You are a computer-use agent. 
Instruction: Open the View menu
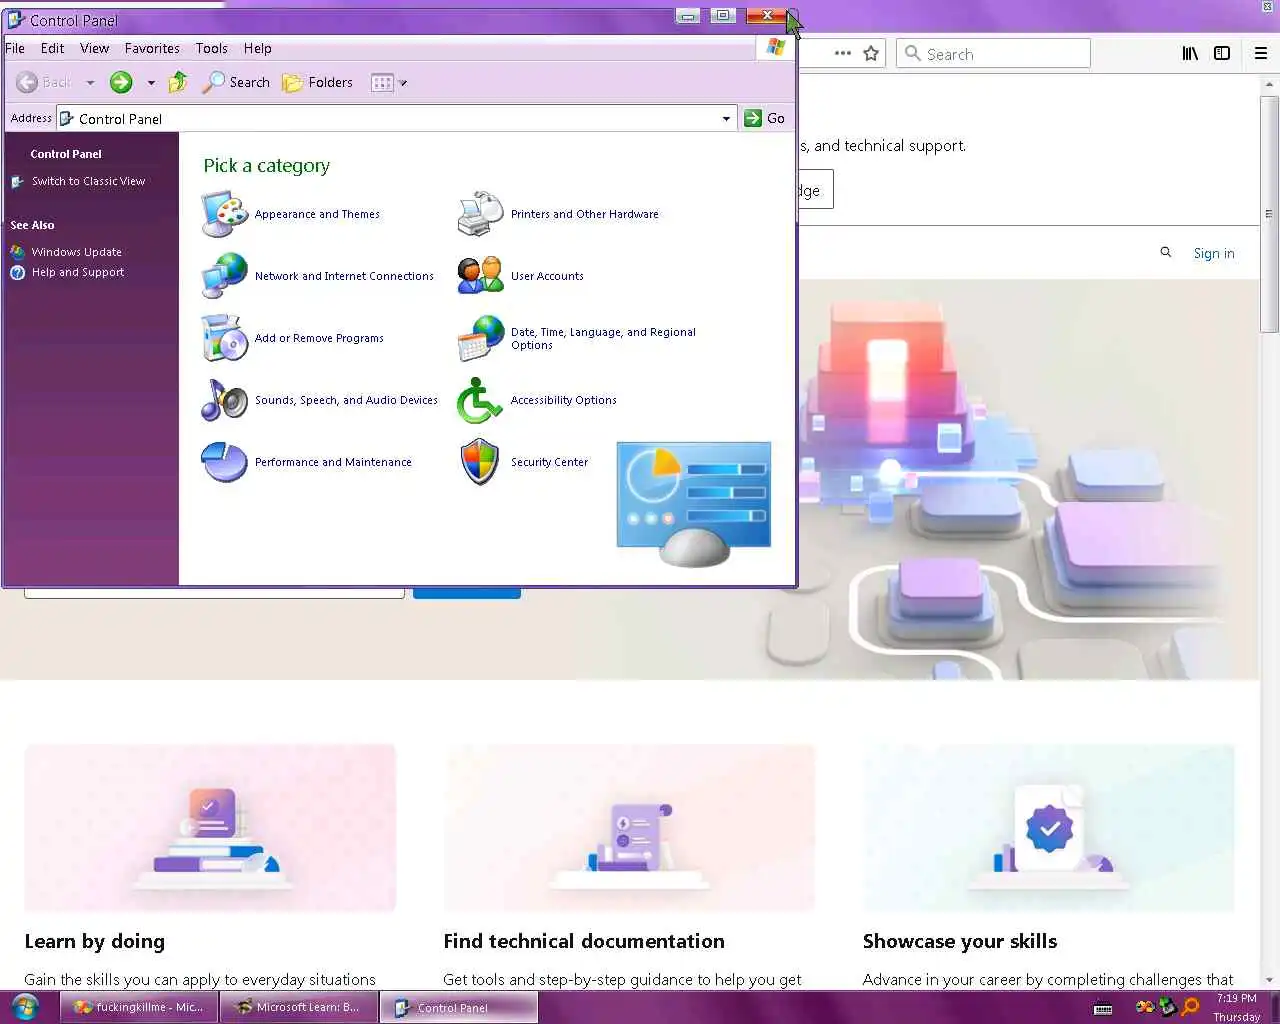point(94,48)
